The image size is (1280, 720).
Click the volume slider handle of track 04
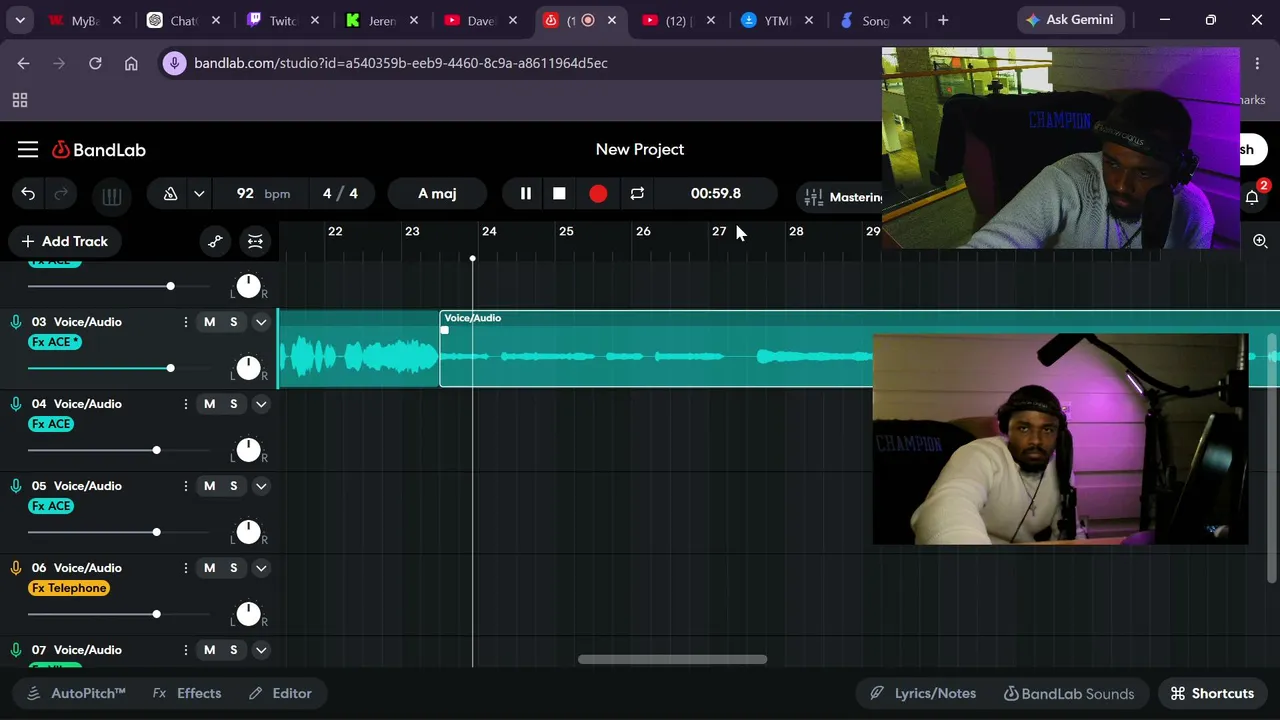156,450
